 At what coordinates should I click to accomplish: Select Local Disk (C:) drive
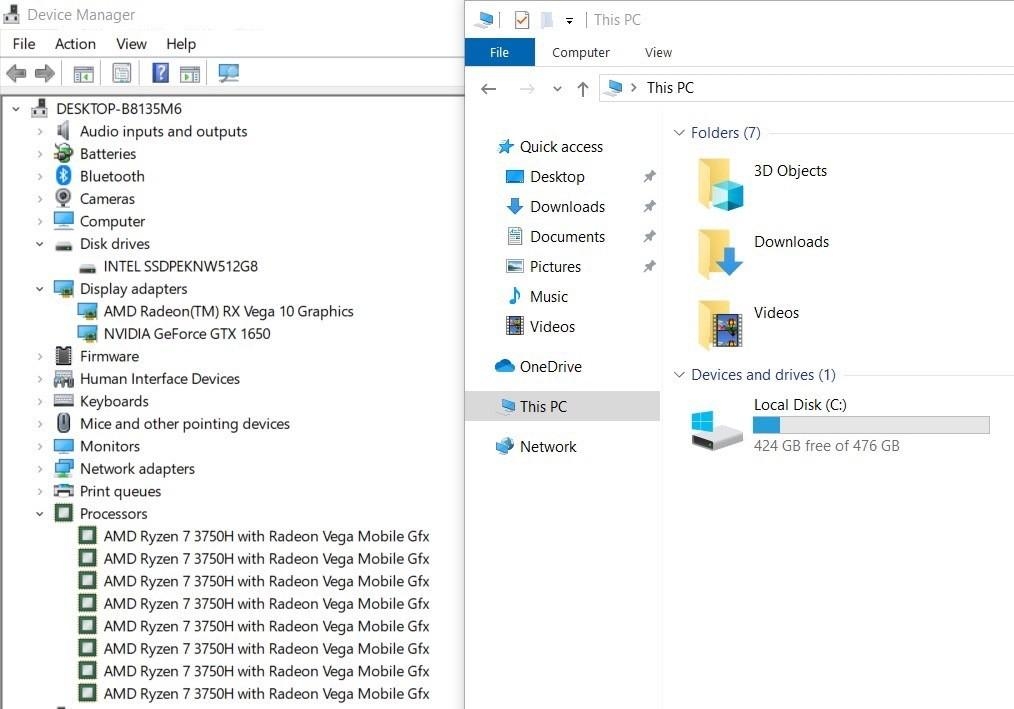pyautogui.click(x=799, y=405)
